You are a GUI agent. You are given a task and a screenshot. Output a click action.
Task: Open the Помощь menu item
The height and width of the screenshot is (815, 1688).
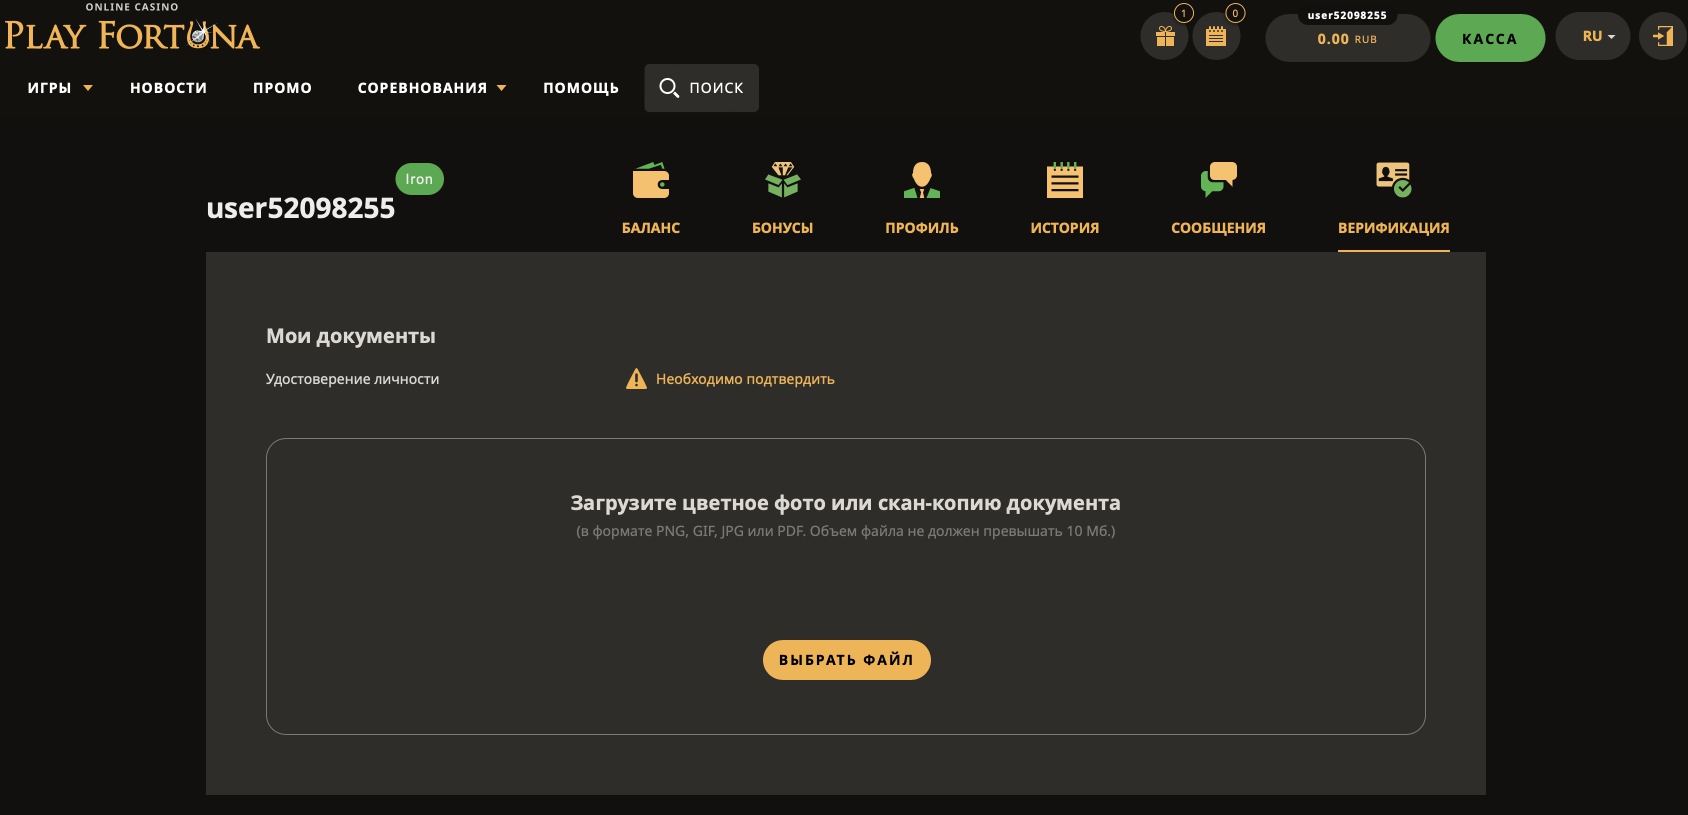[581, 88]
